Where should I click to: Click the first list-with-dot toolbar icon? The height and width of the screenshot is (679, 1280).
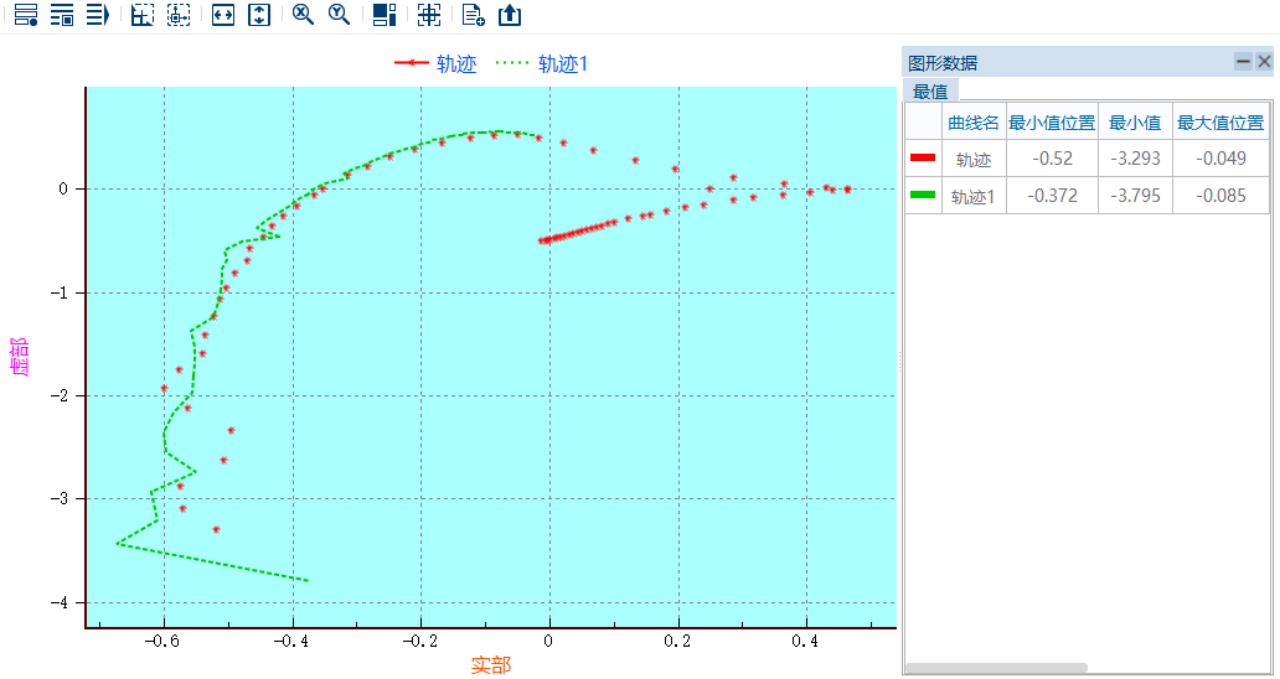[26, 15]
